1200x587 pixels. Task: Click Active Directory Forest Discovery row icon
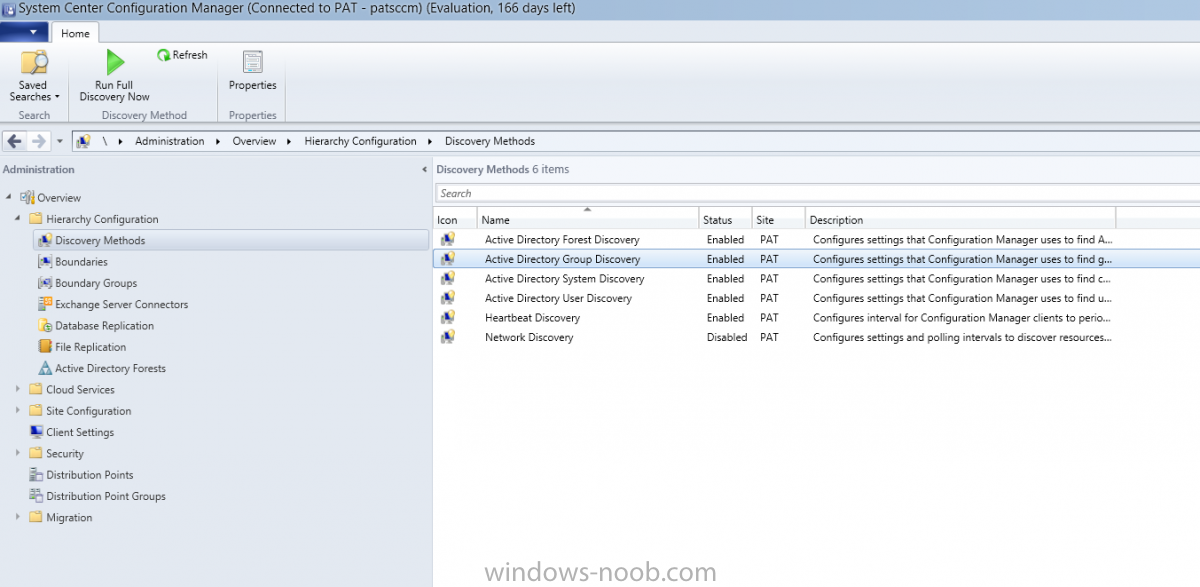click(x=448, y=239)
